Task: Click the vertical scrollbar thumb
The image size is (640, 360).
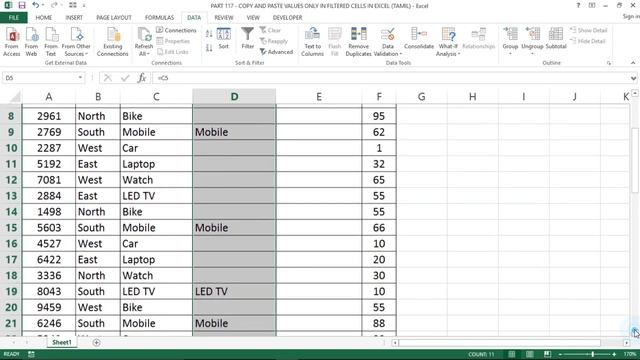Action: (x=635, y=160)
